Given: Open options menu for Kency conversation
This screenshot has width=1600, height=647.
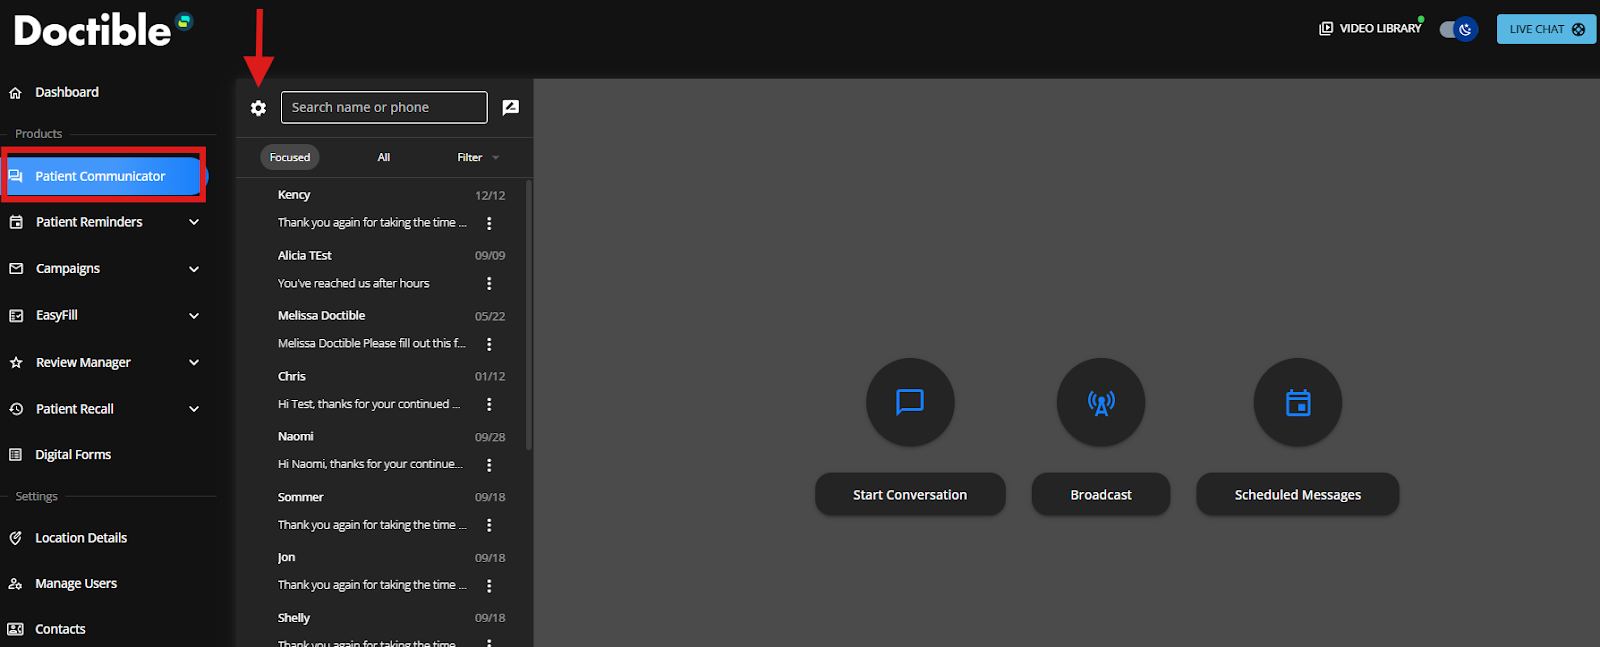Looking at the screenshot, I should point(489,223).
